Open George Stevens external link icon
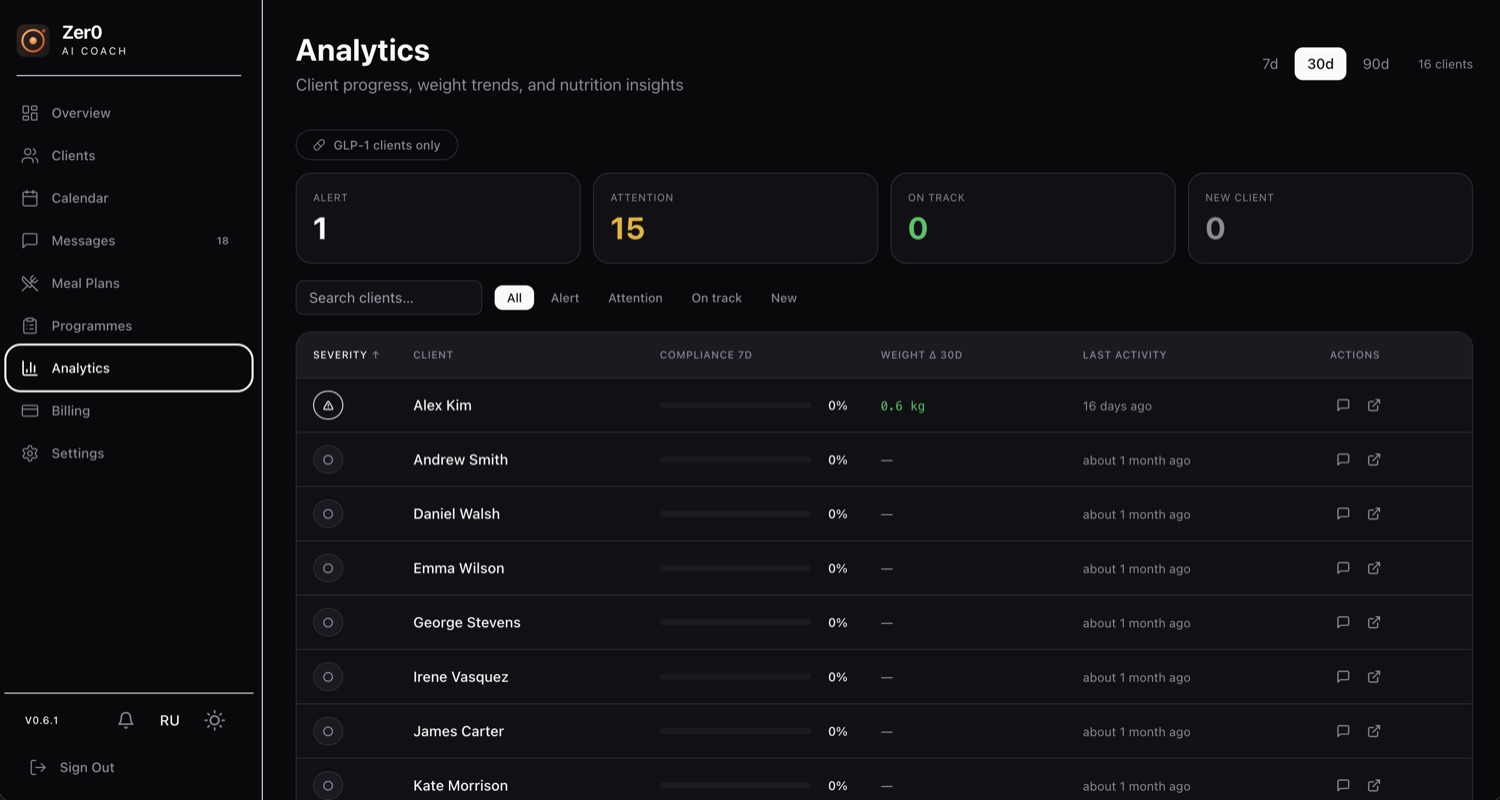The height and width of the screenshot is (800, 1500). click(1374, 622)
